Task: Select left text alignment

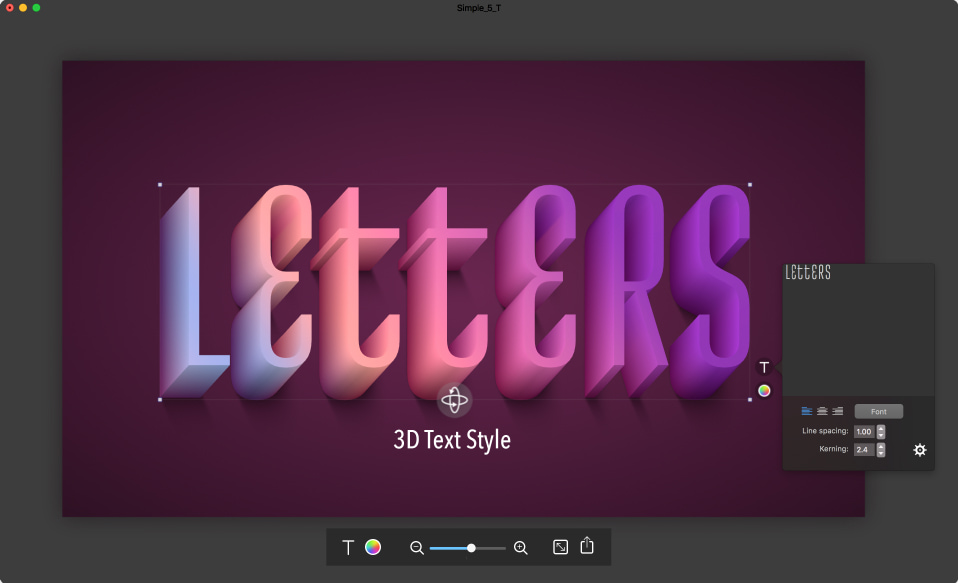Action: [806, 411]
